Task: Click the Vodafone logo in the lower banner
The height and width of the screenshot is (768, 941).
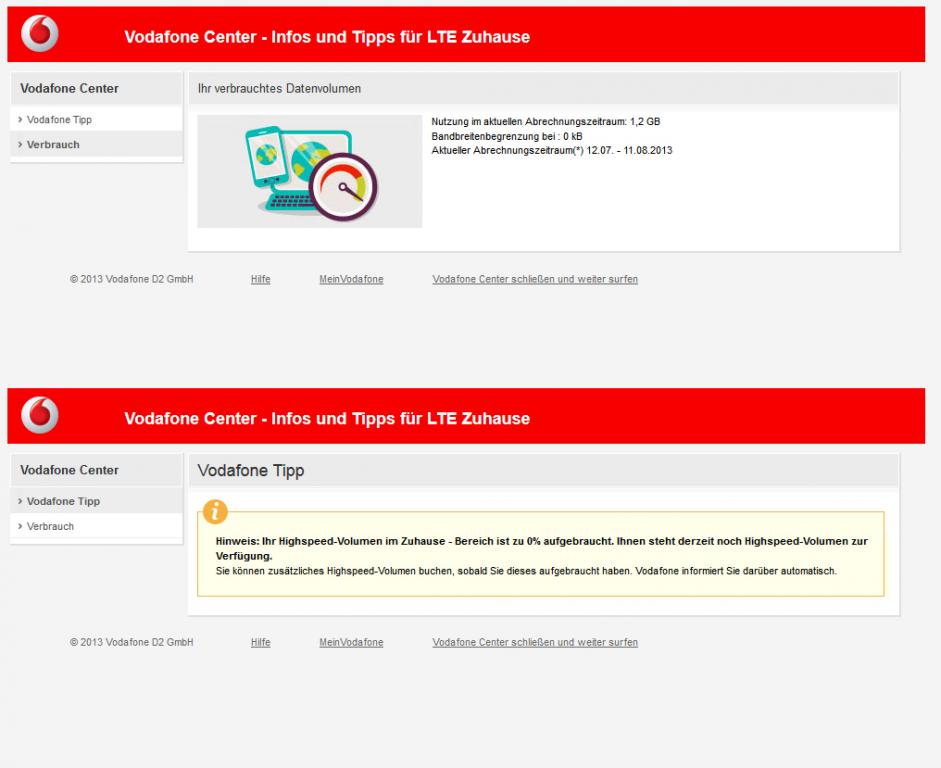Action: coord(40,415)
